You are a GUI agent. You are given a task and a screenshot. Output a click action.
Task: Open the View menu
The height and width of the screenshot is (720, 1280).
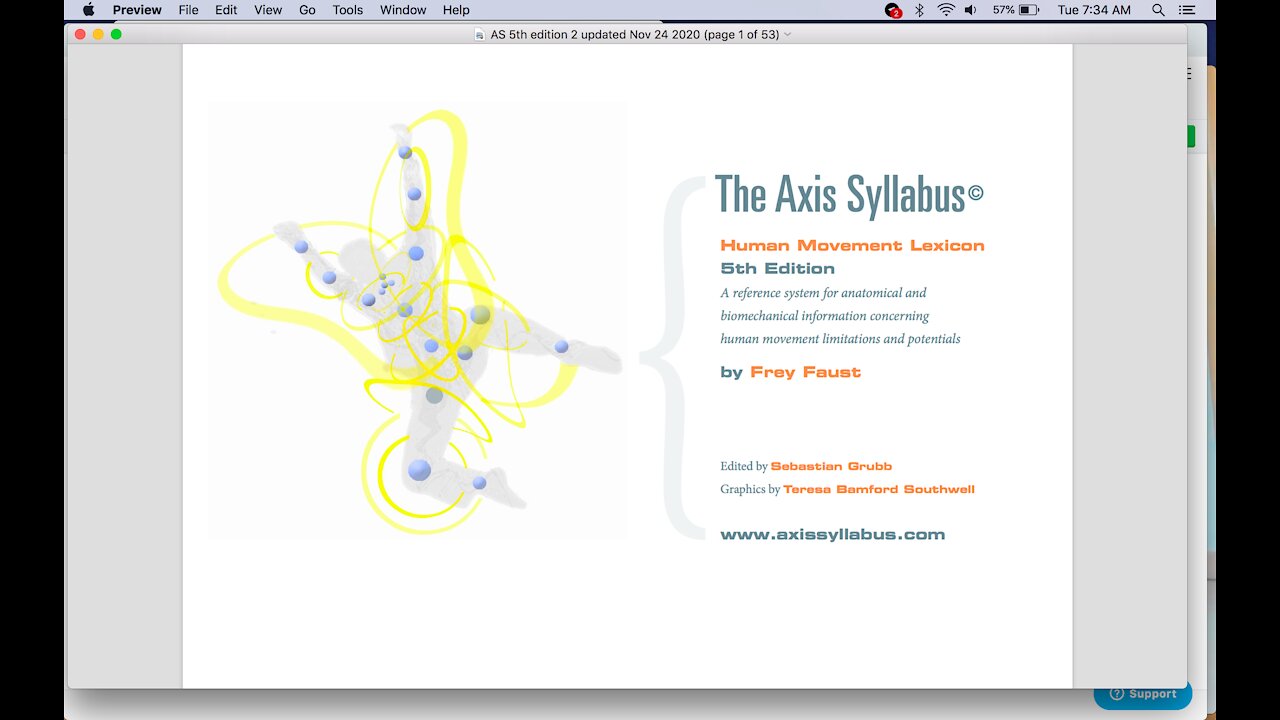coord(268,10)
